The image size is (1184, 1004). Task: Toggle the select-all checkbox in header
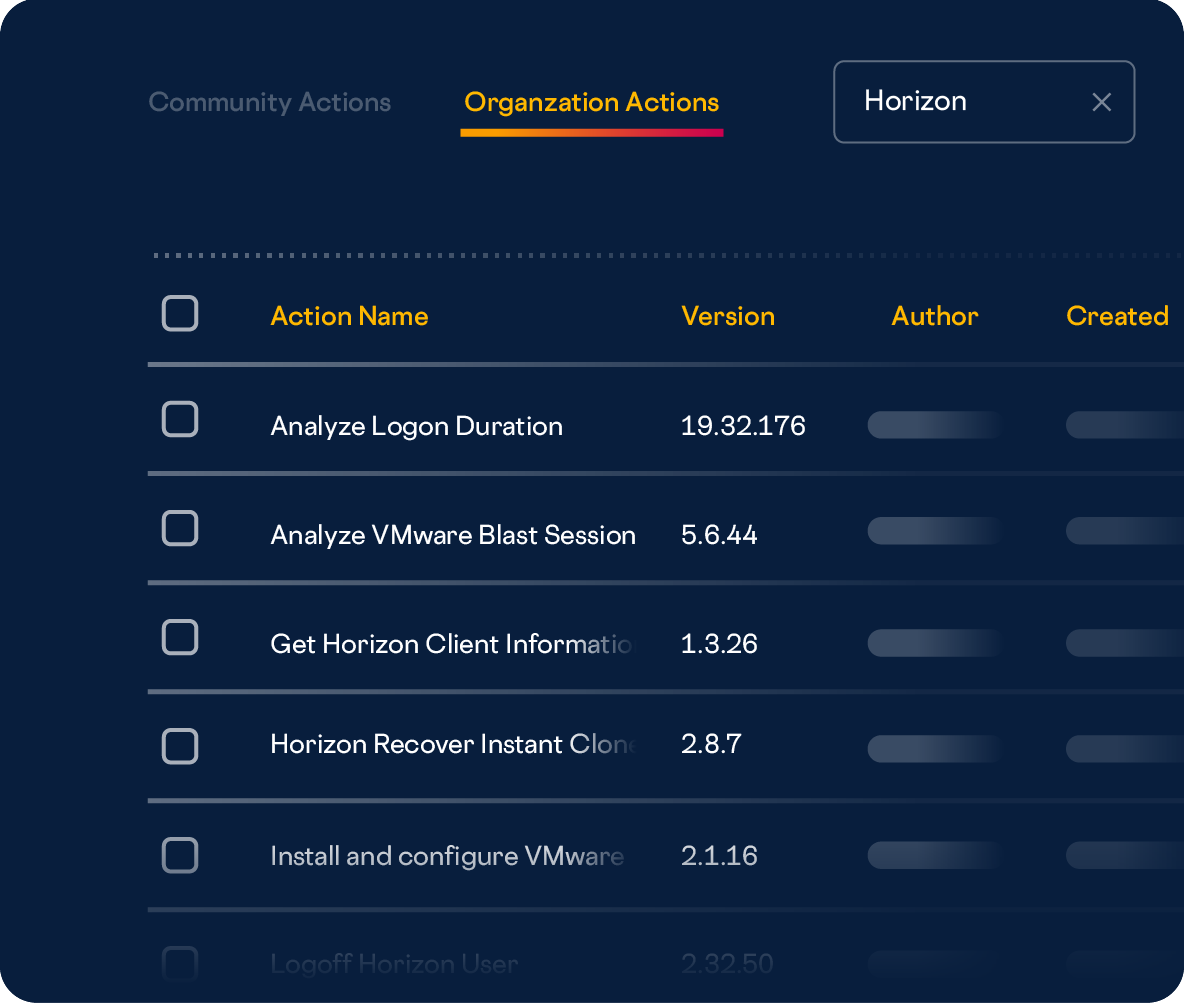click(180, 314)
